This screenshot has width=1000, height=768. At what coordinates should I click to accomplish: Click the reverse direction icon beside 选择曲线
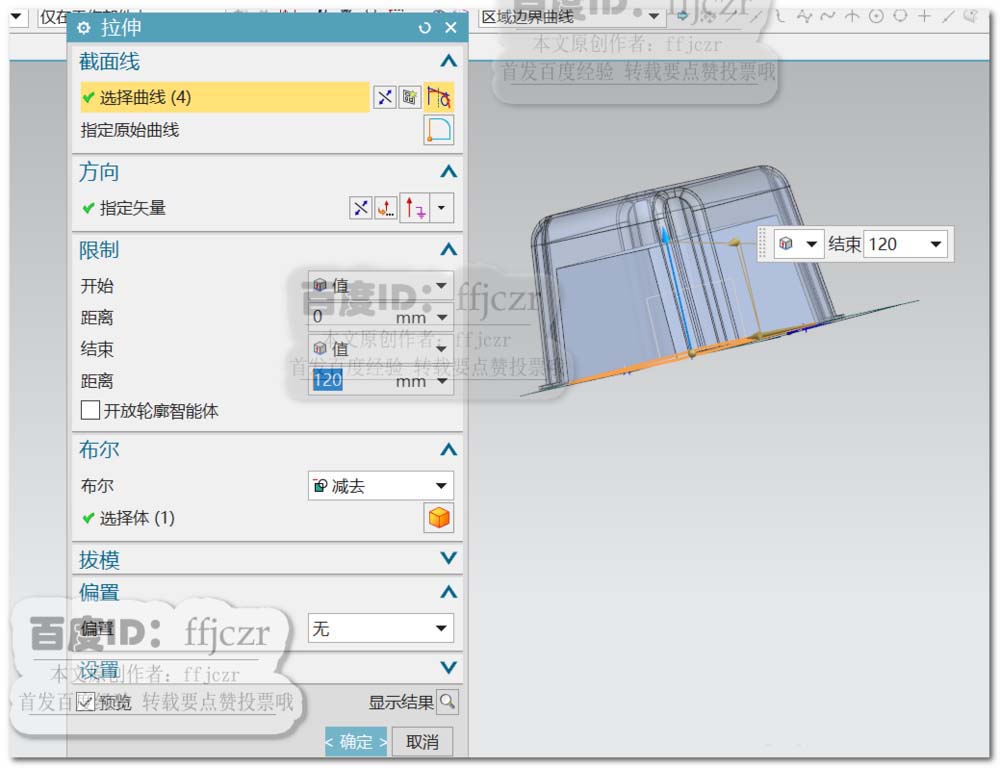tap(385, 98)
